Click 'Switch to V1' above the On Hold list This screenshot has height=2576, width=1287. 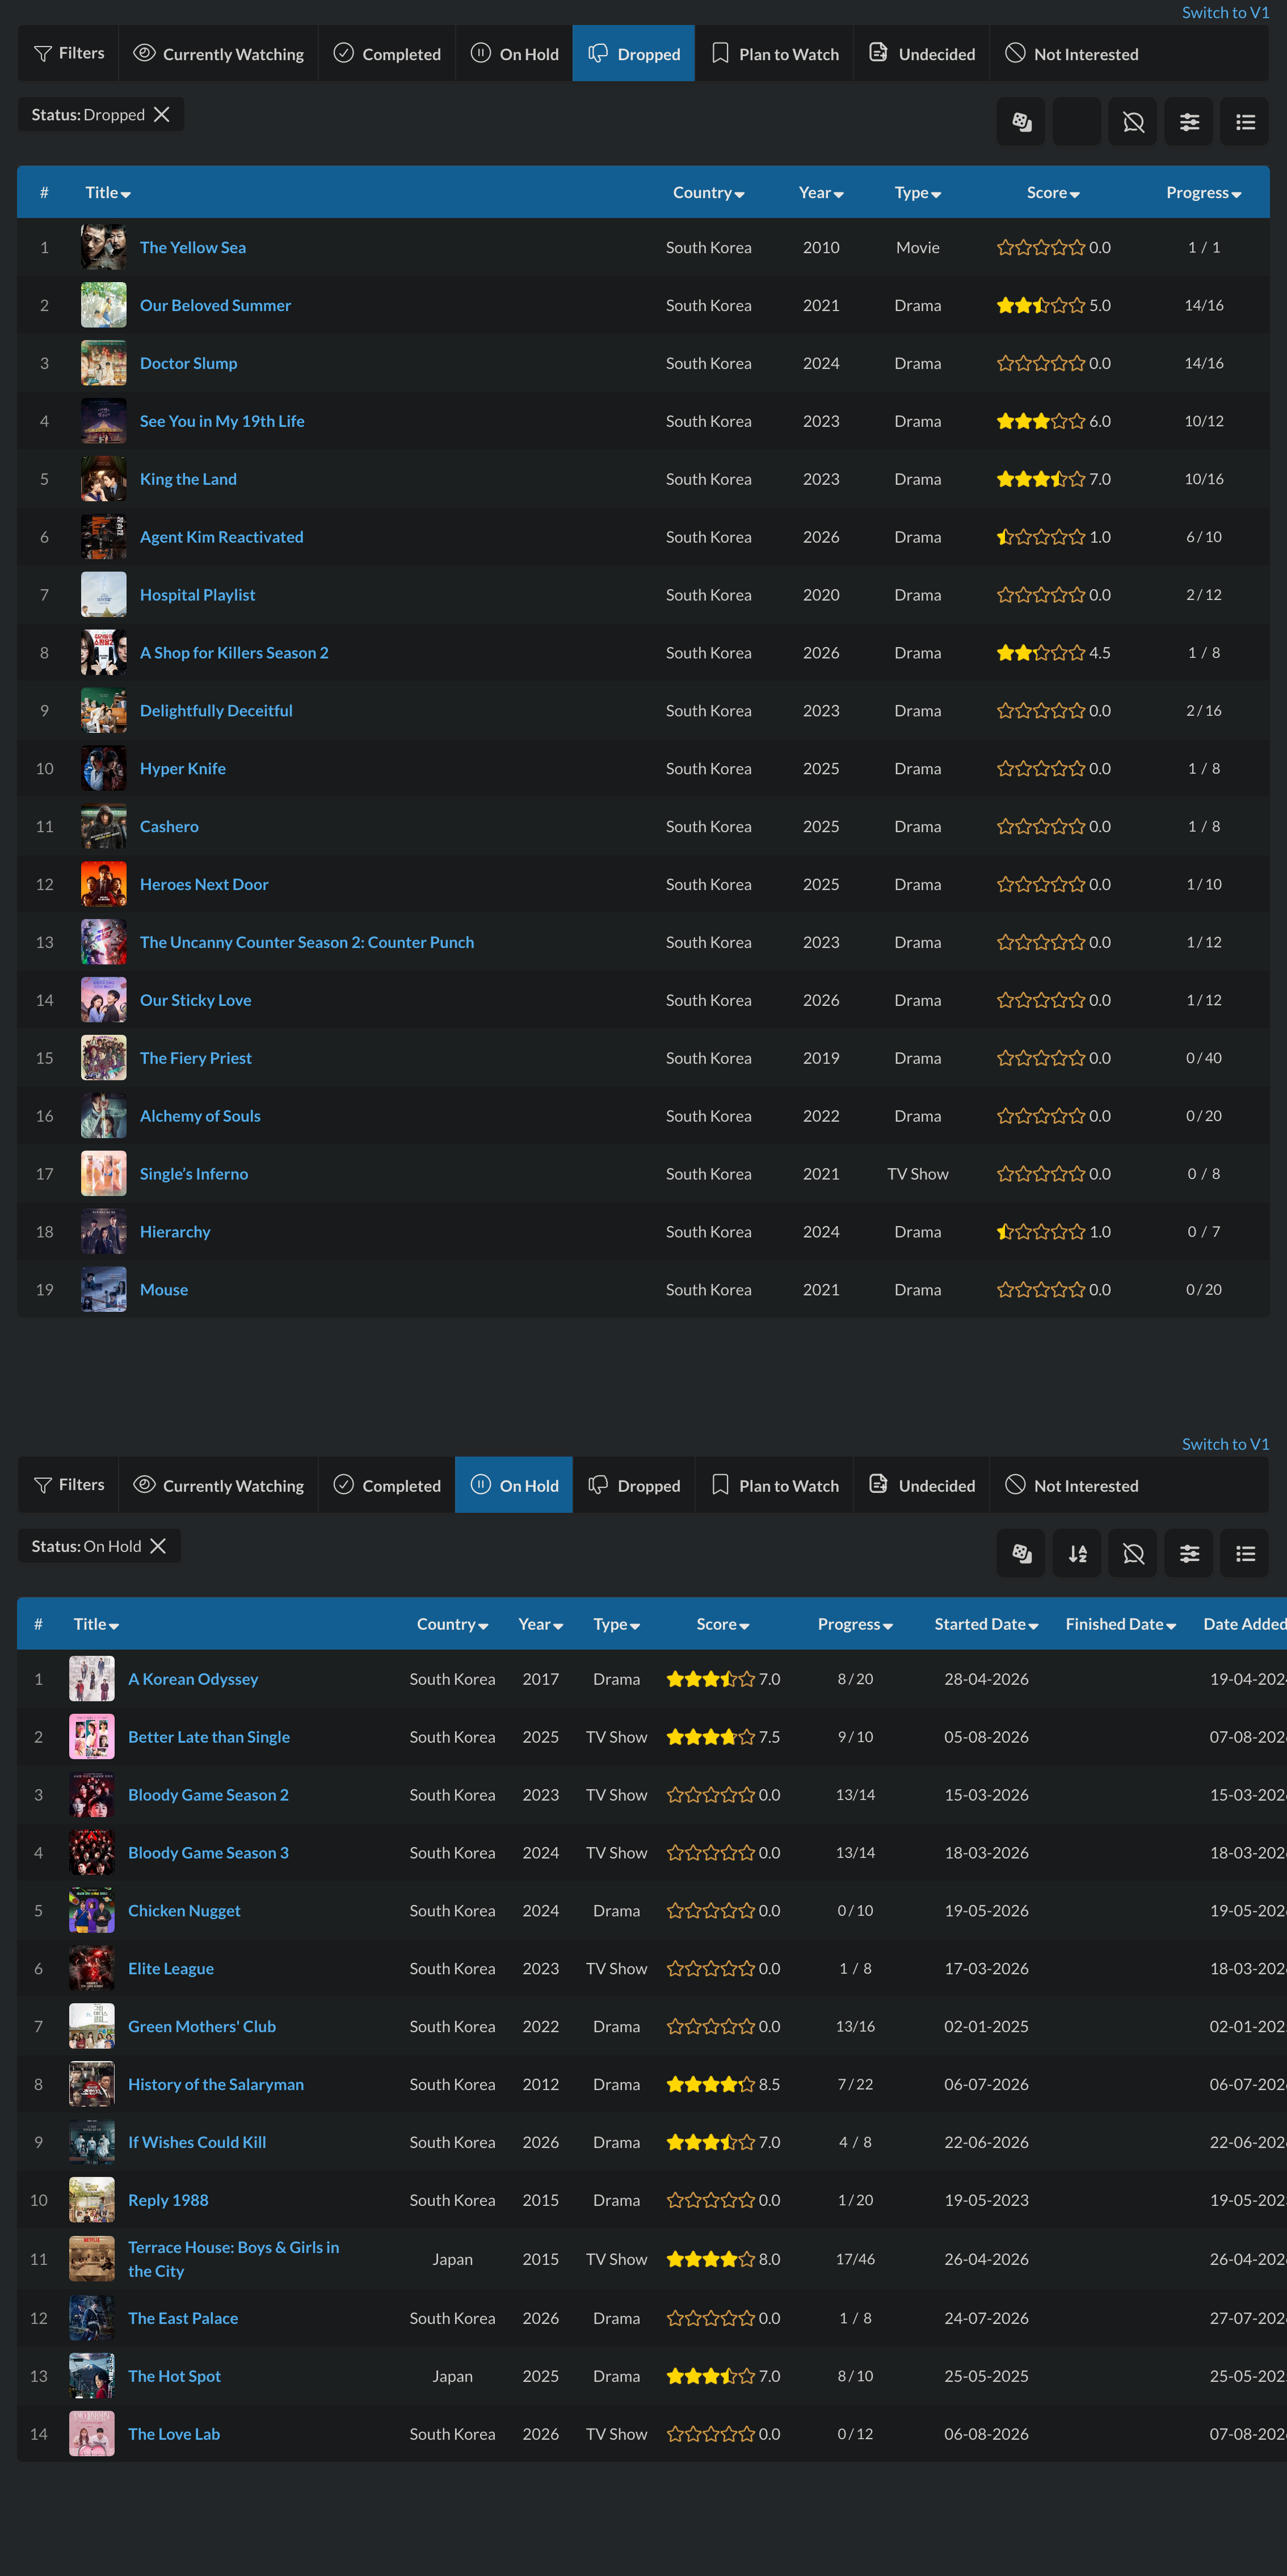pos(1225,1444)
